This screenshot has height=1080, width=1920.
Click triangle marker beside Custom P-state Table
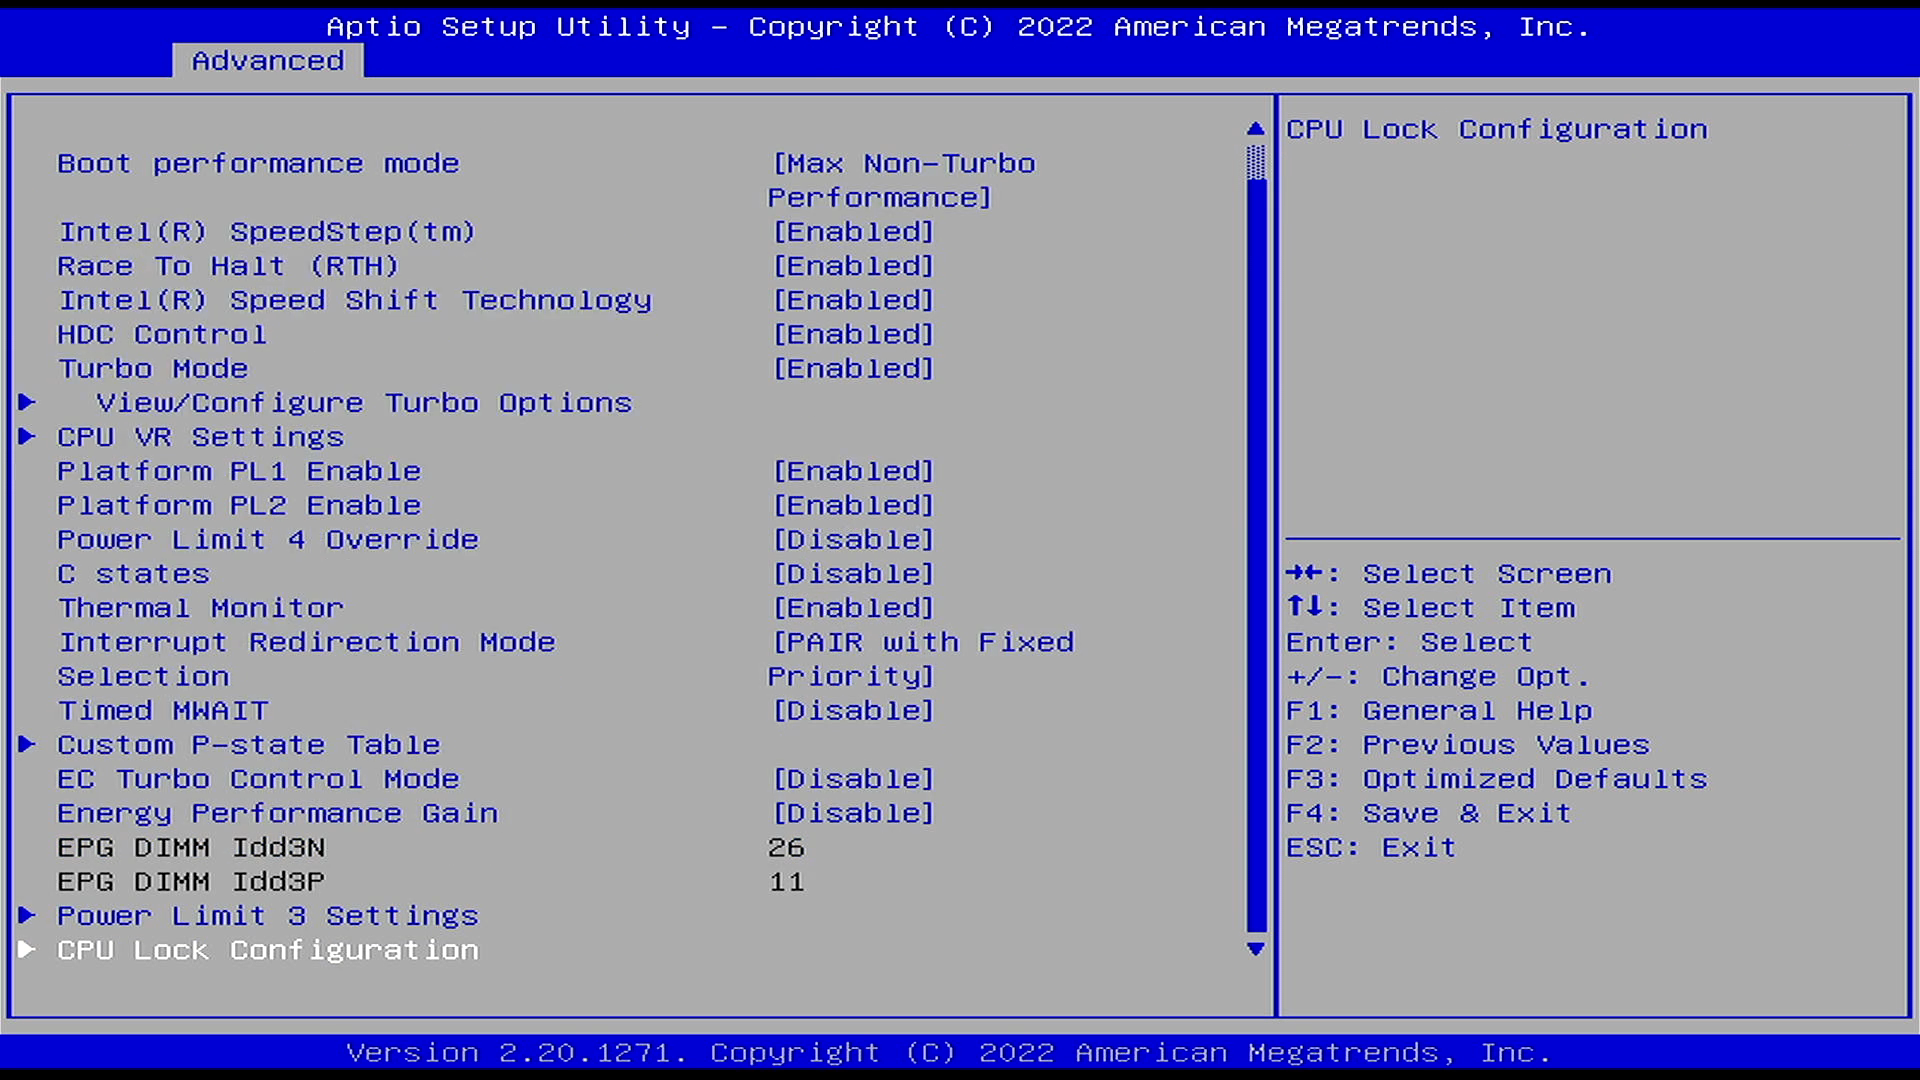[27, 744]
